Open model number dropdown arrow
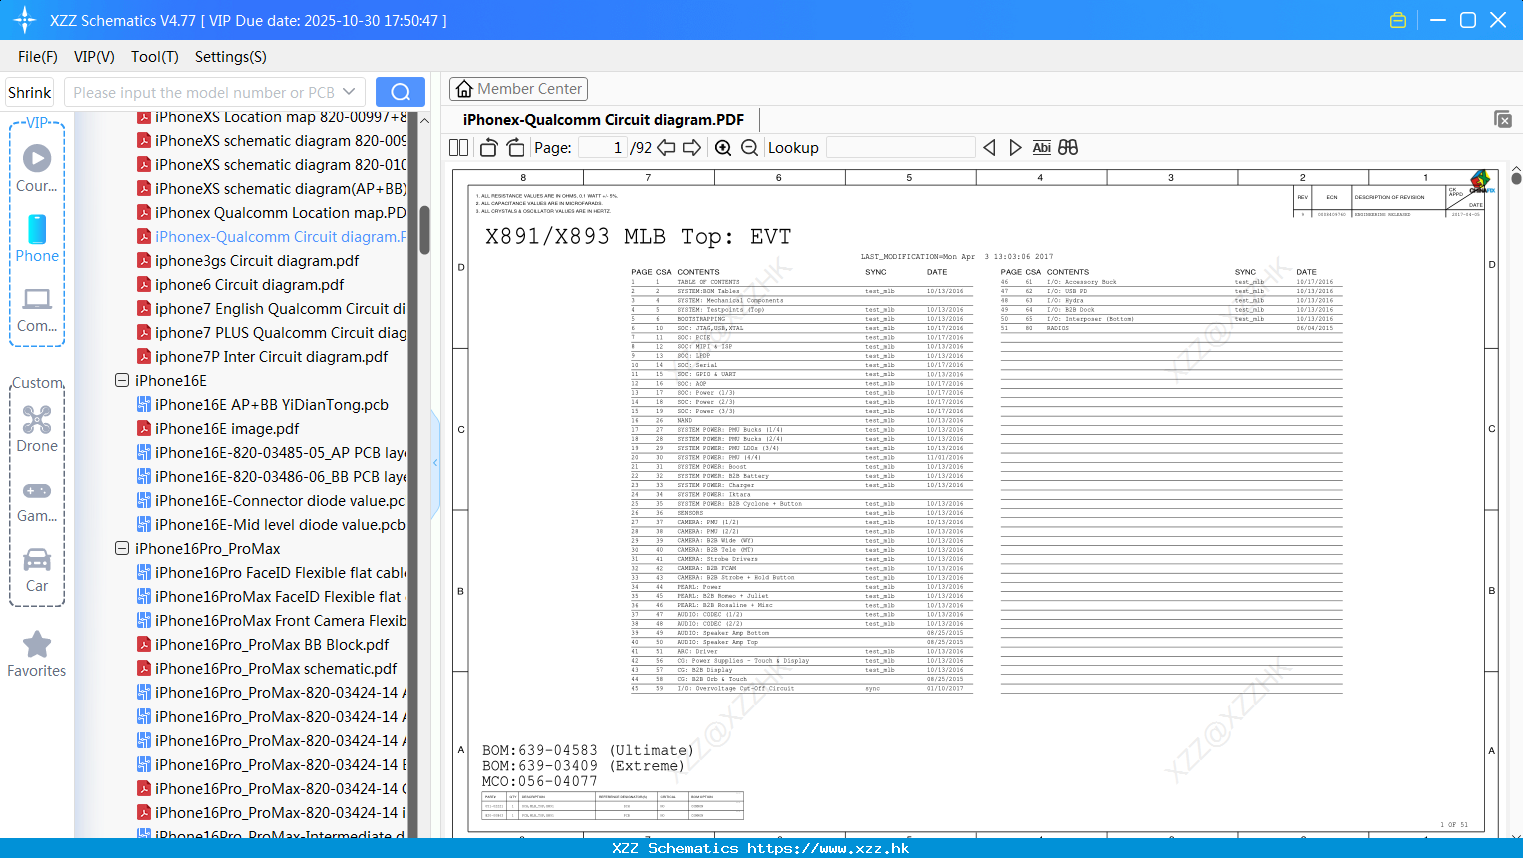This screenshot has width=1523, height=858. pos(349,92)
